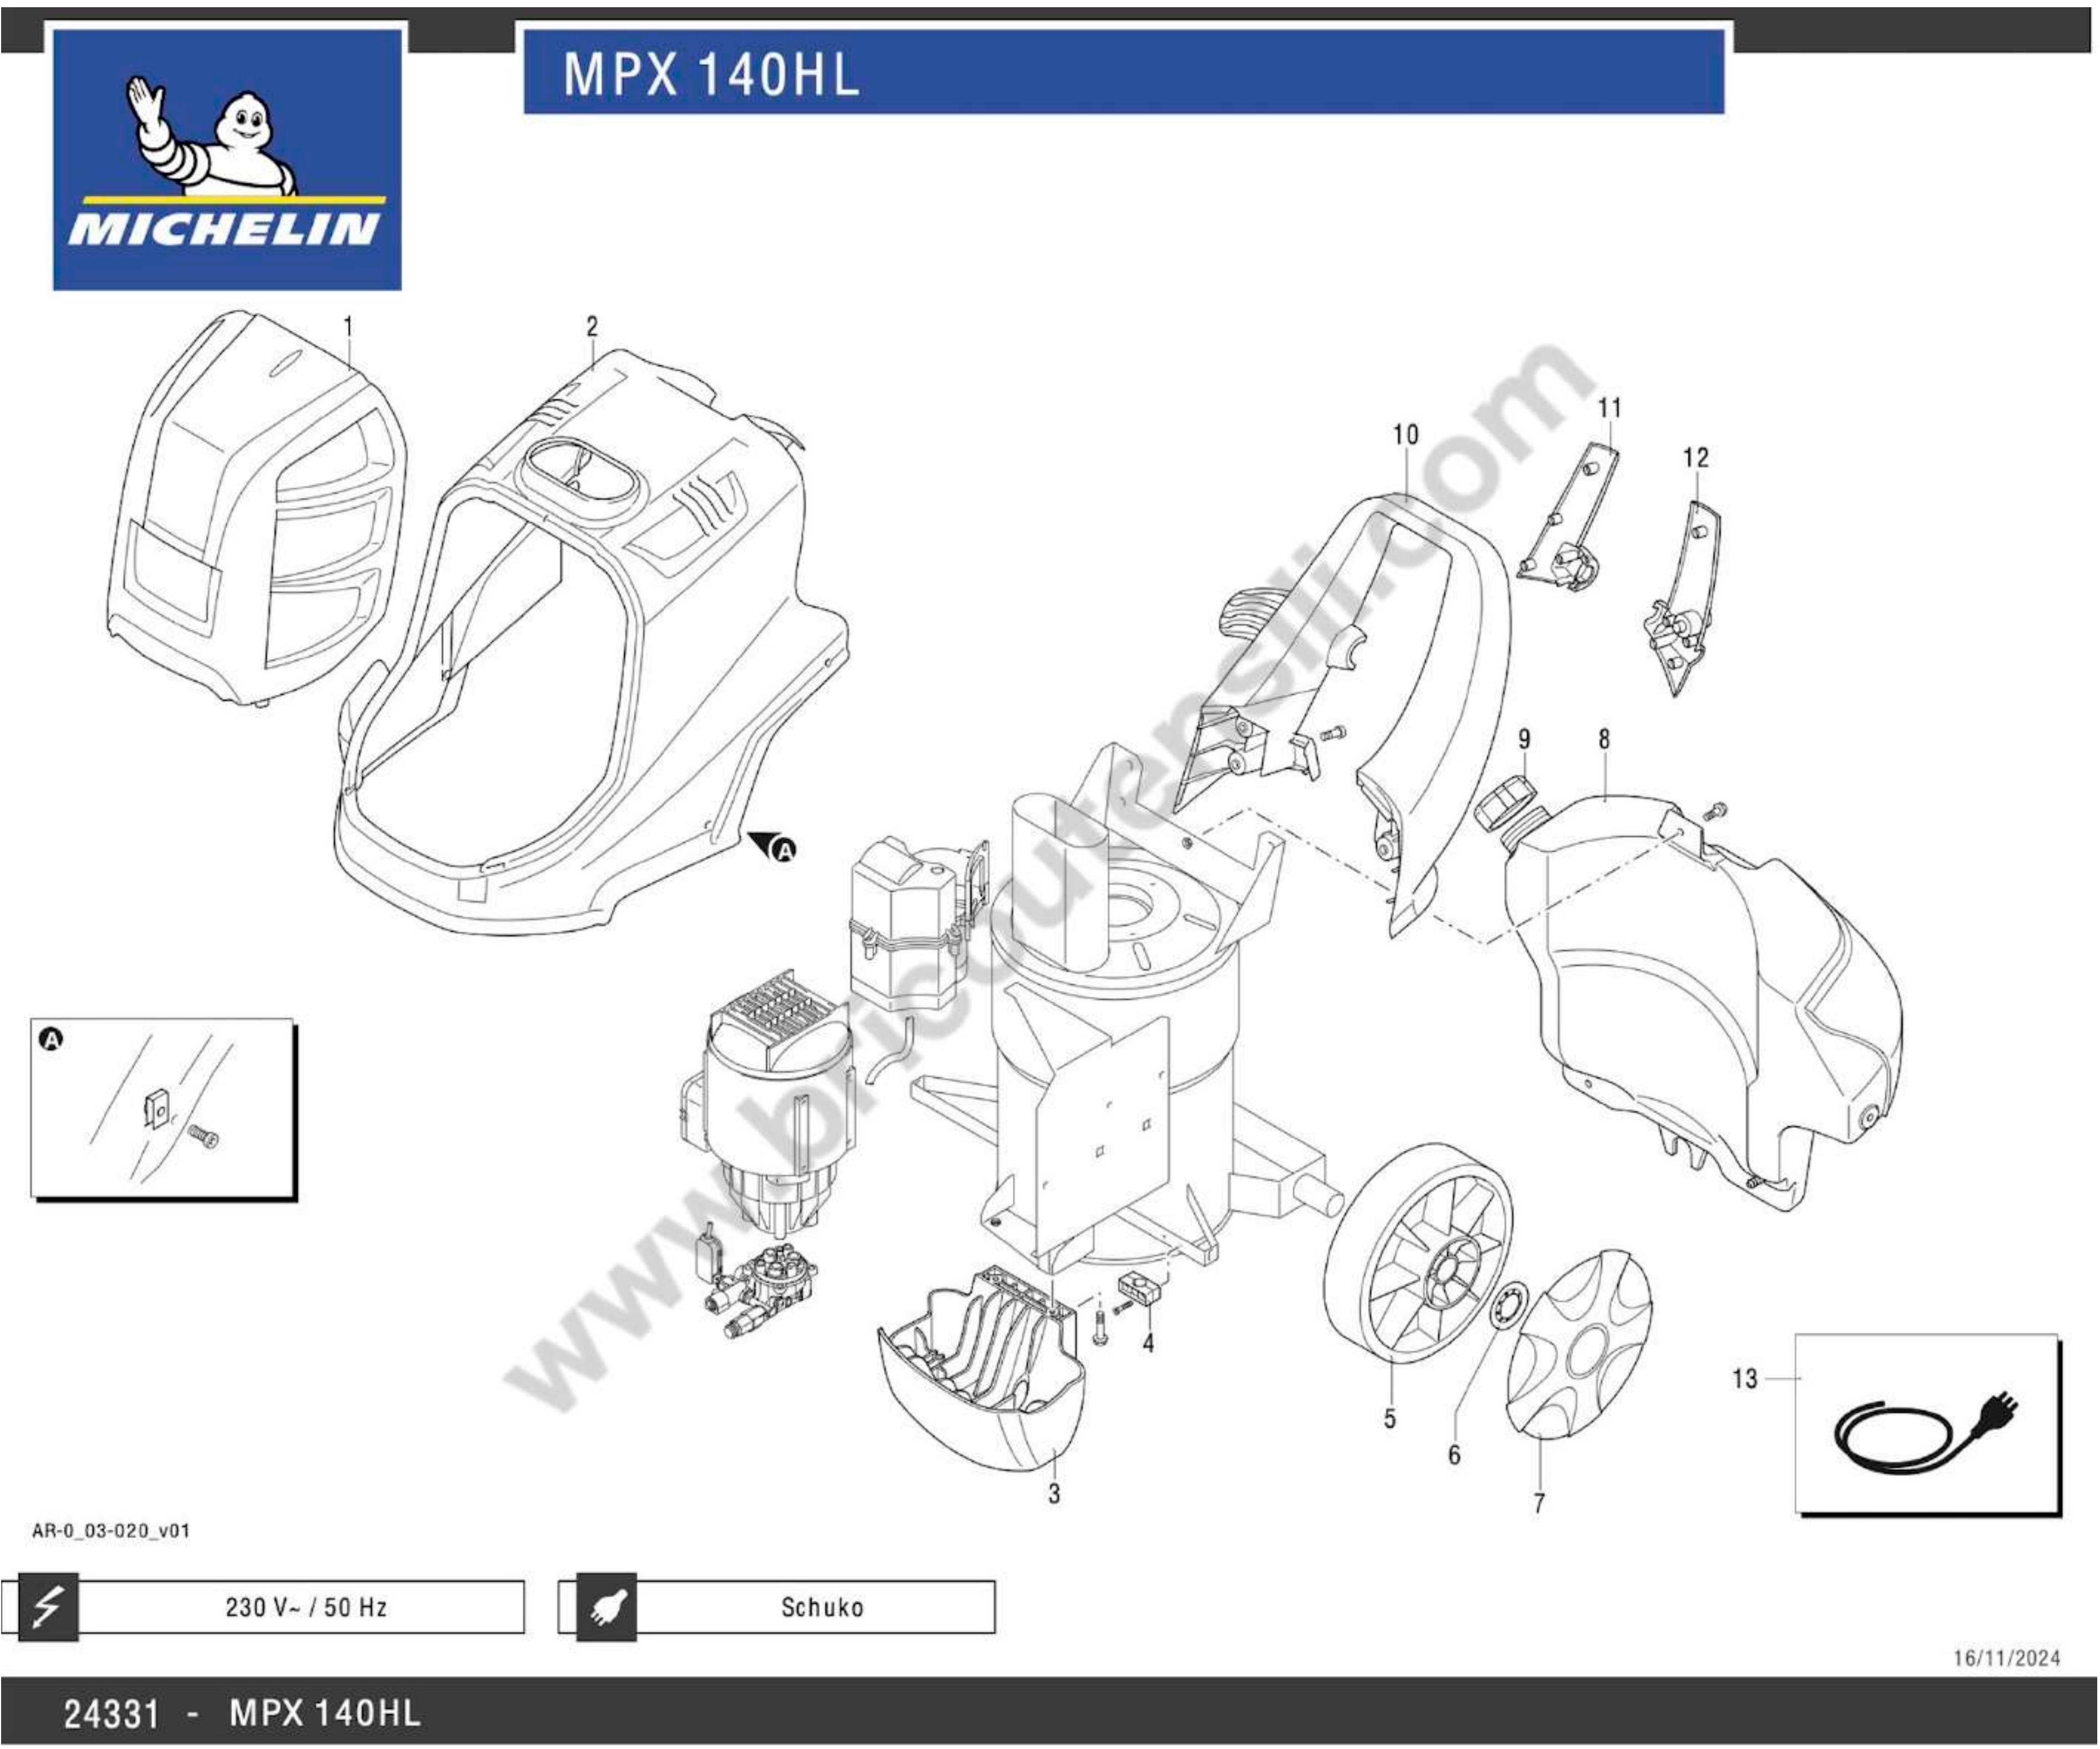Click the circled A marker inside the detail box

tap(51, 1040)
